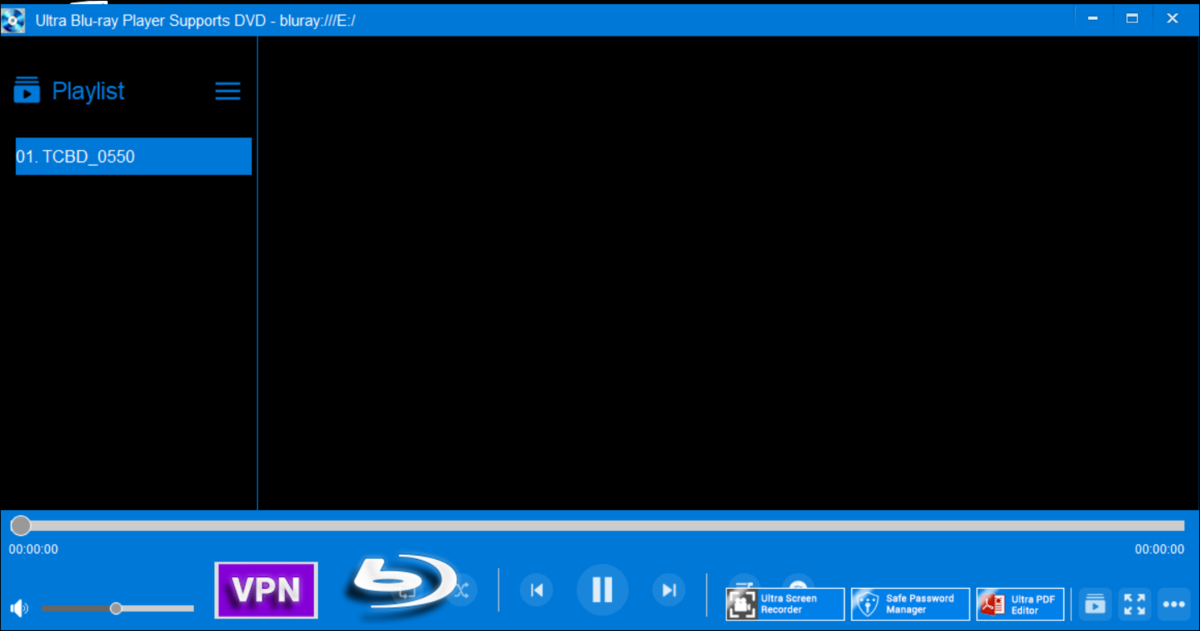Viewport: 1200px width, 631px height.
Task: Jump to the previous track
Action: point(535,590)
